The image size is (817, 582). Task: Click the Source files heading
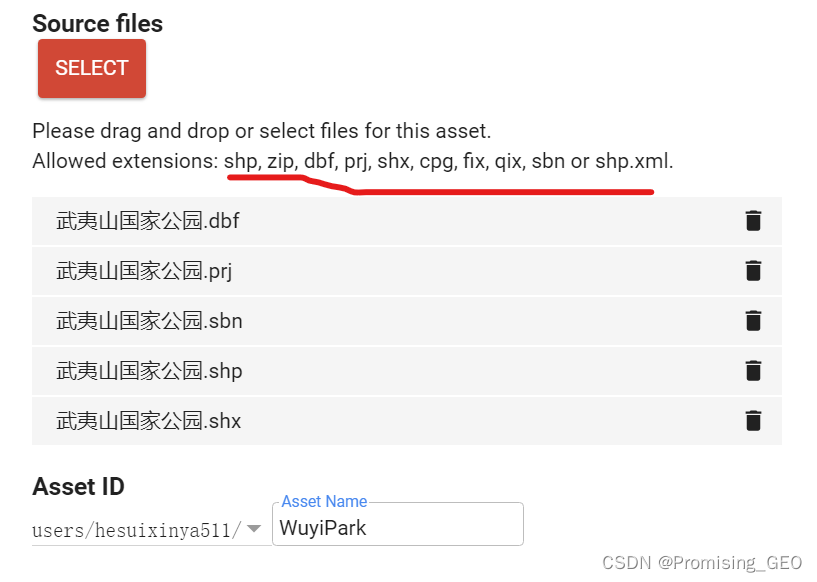(97, 23)
